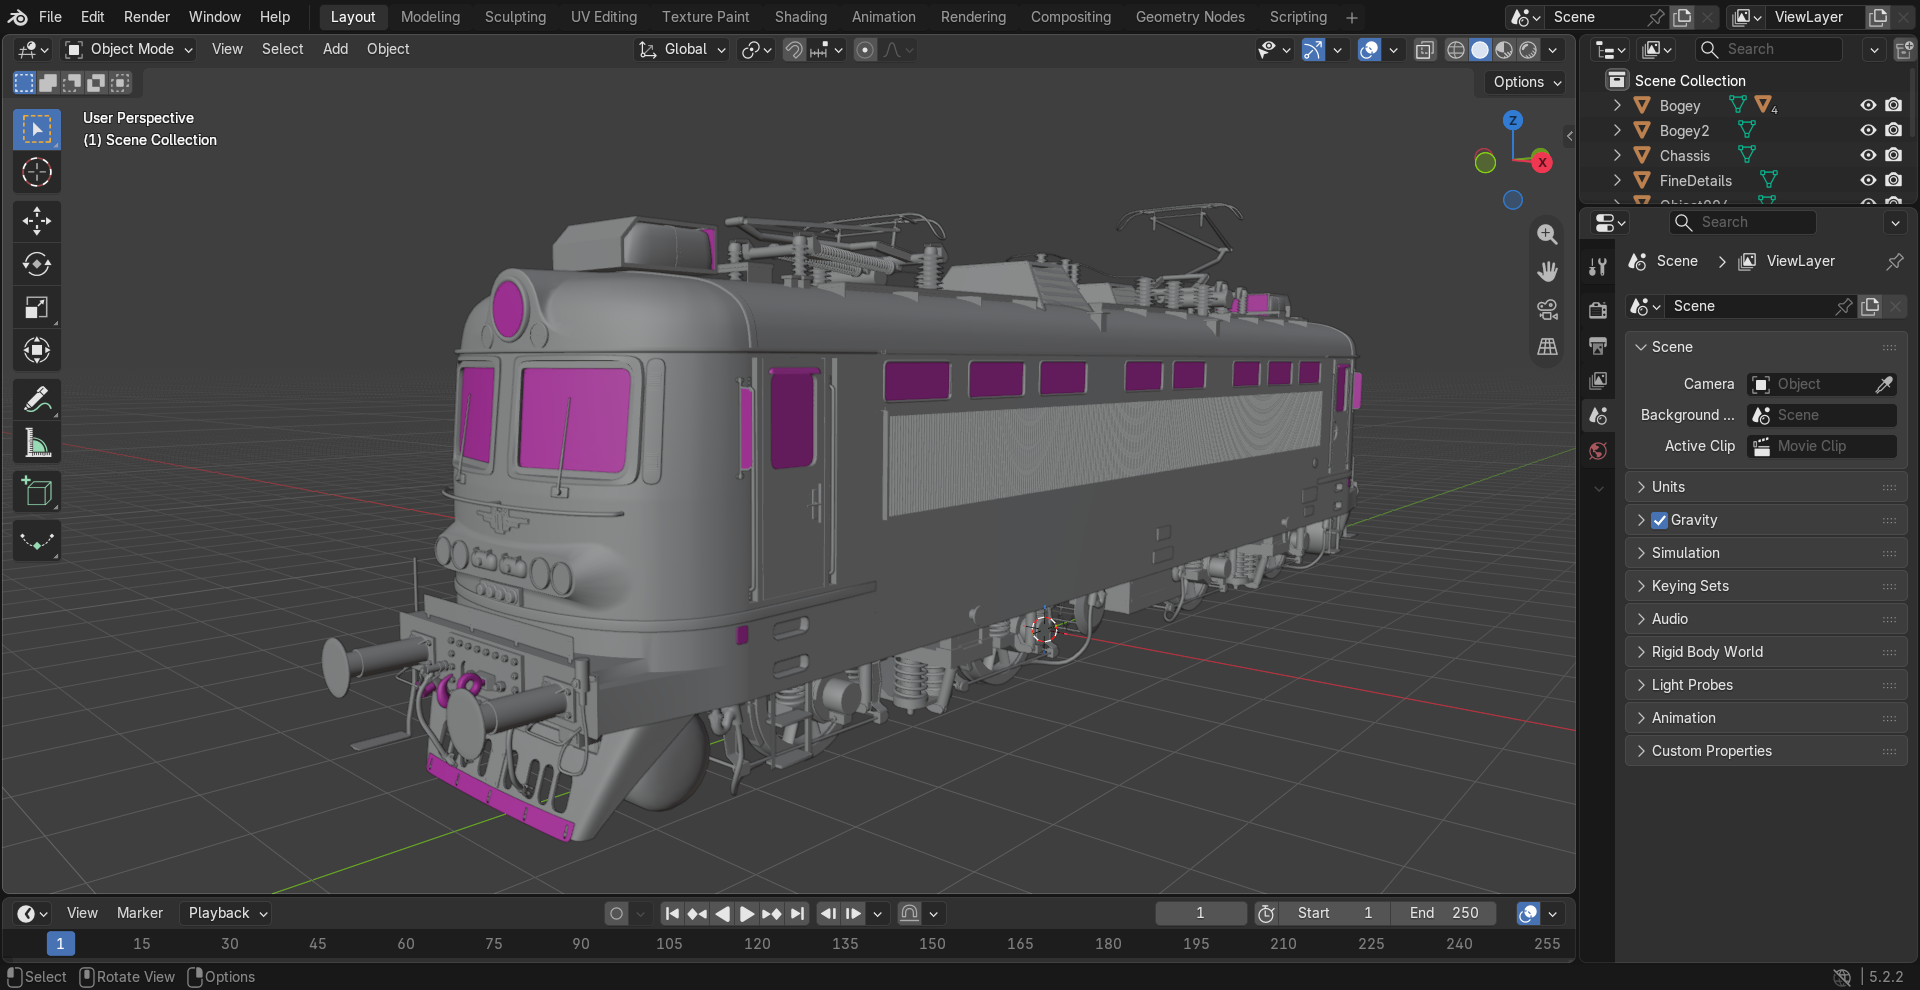Click the play animation button

[747, 913]
